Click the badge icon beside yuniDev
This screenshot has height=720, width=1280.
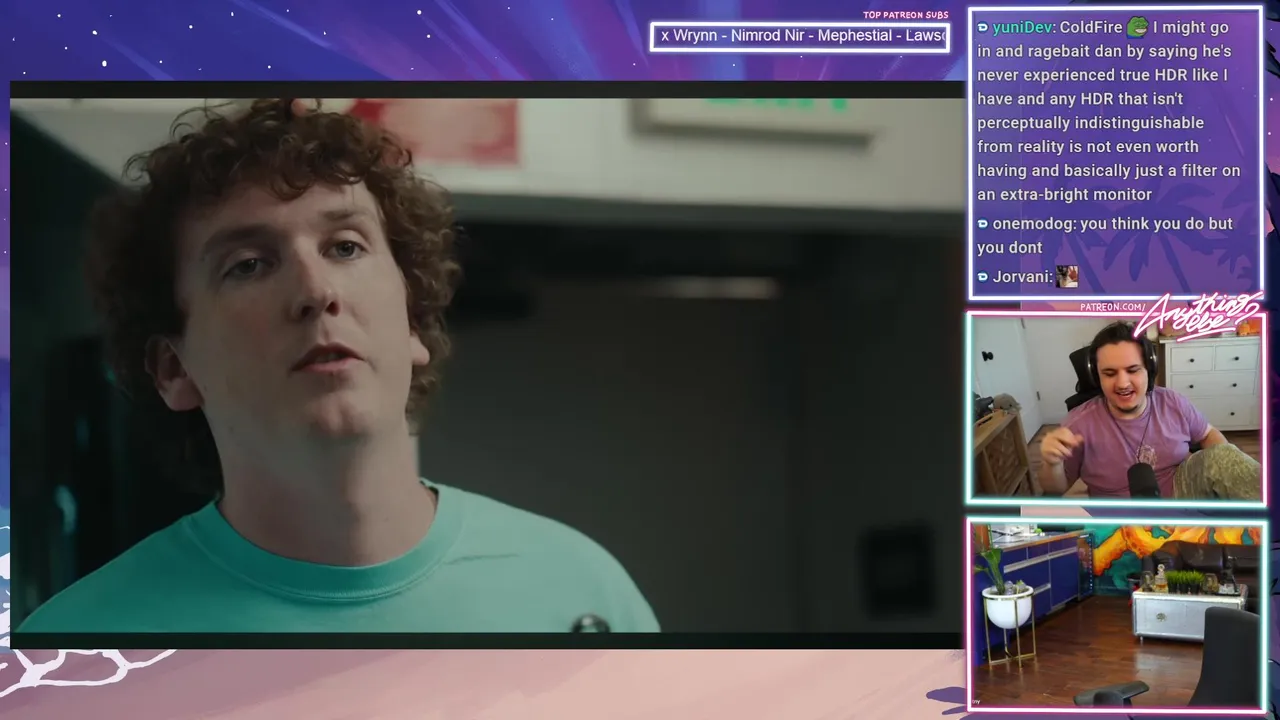pos(983,27)
